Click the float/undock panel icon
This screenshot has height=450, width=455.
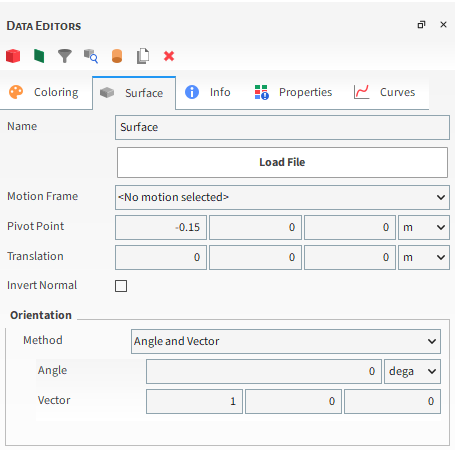coord(421,25)
